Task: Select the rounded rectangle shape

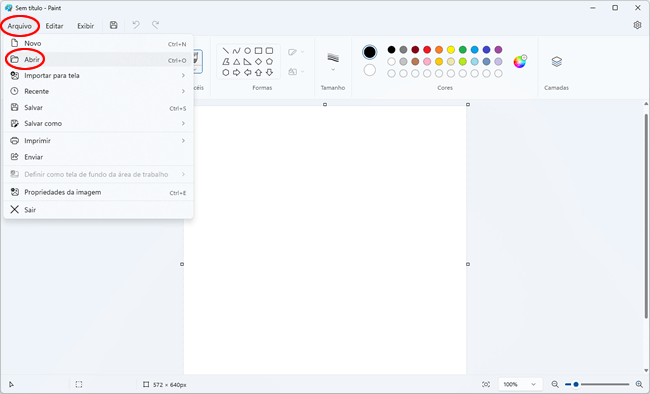Action: point(269,51)
